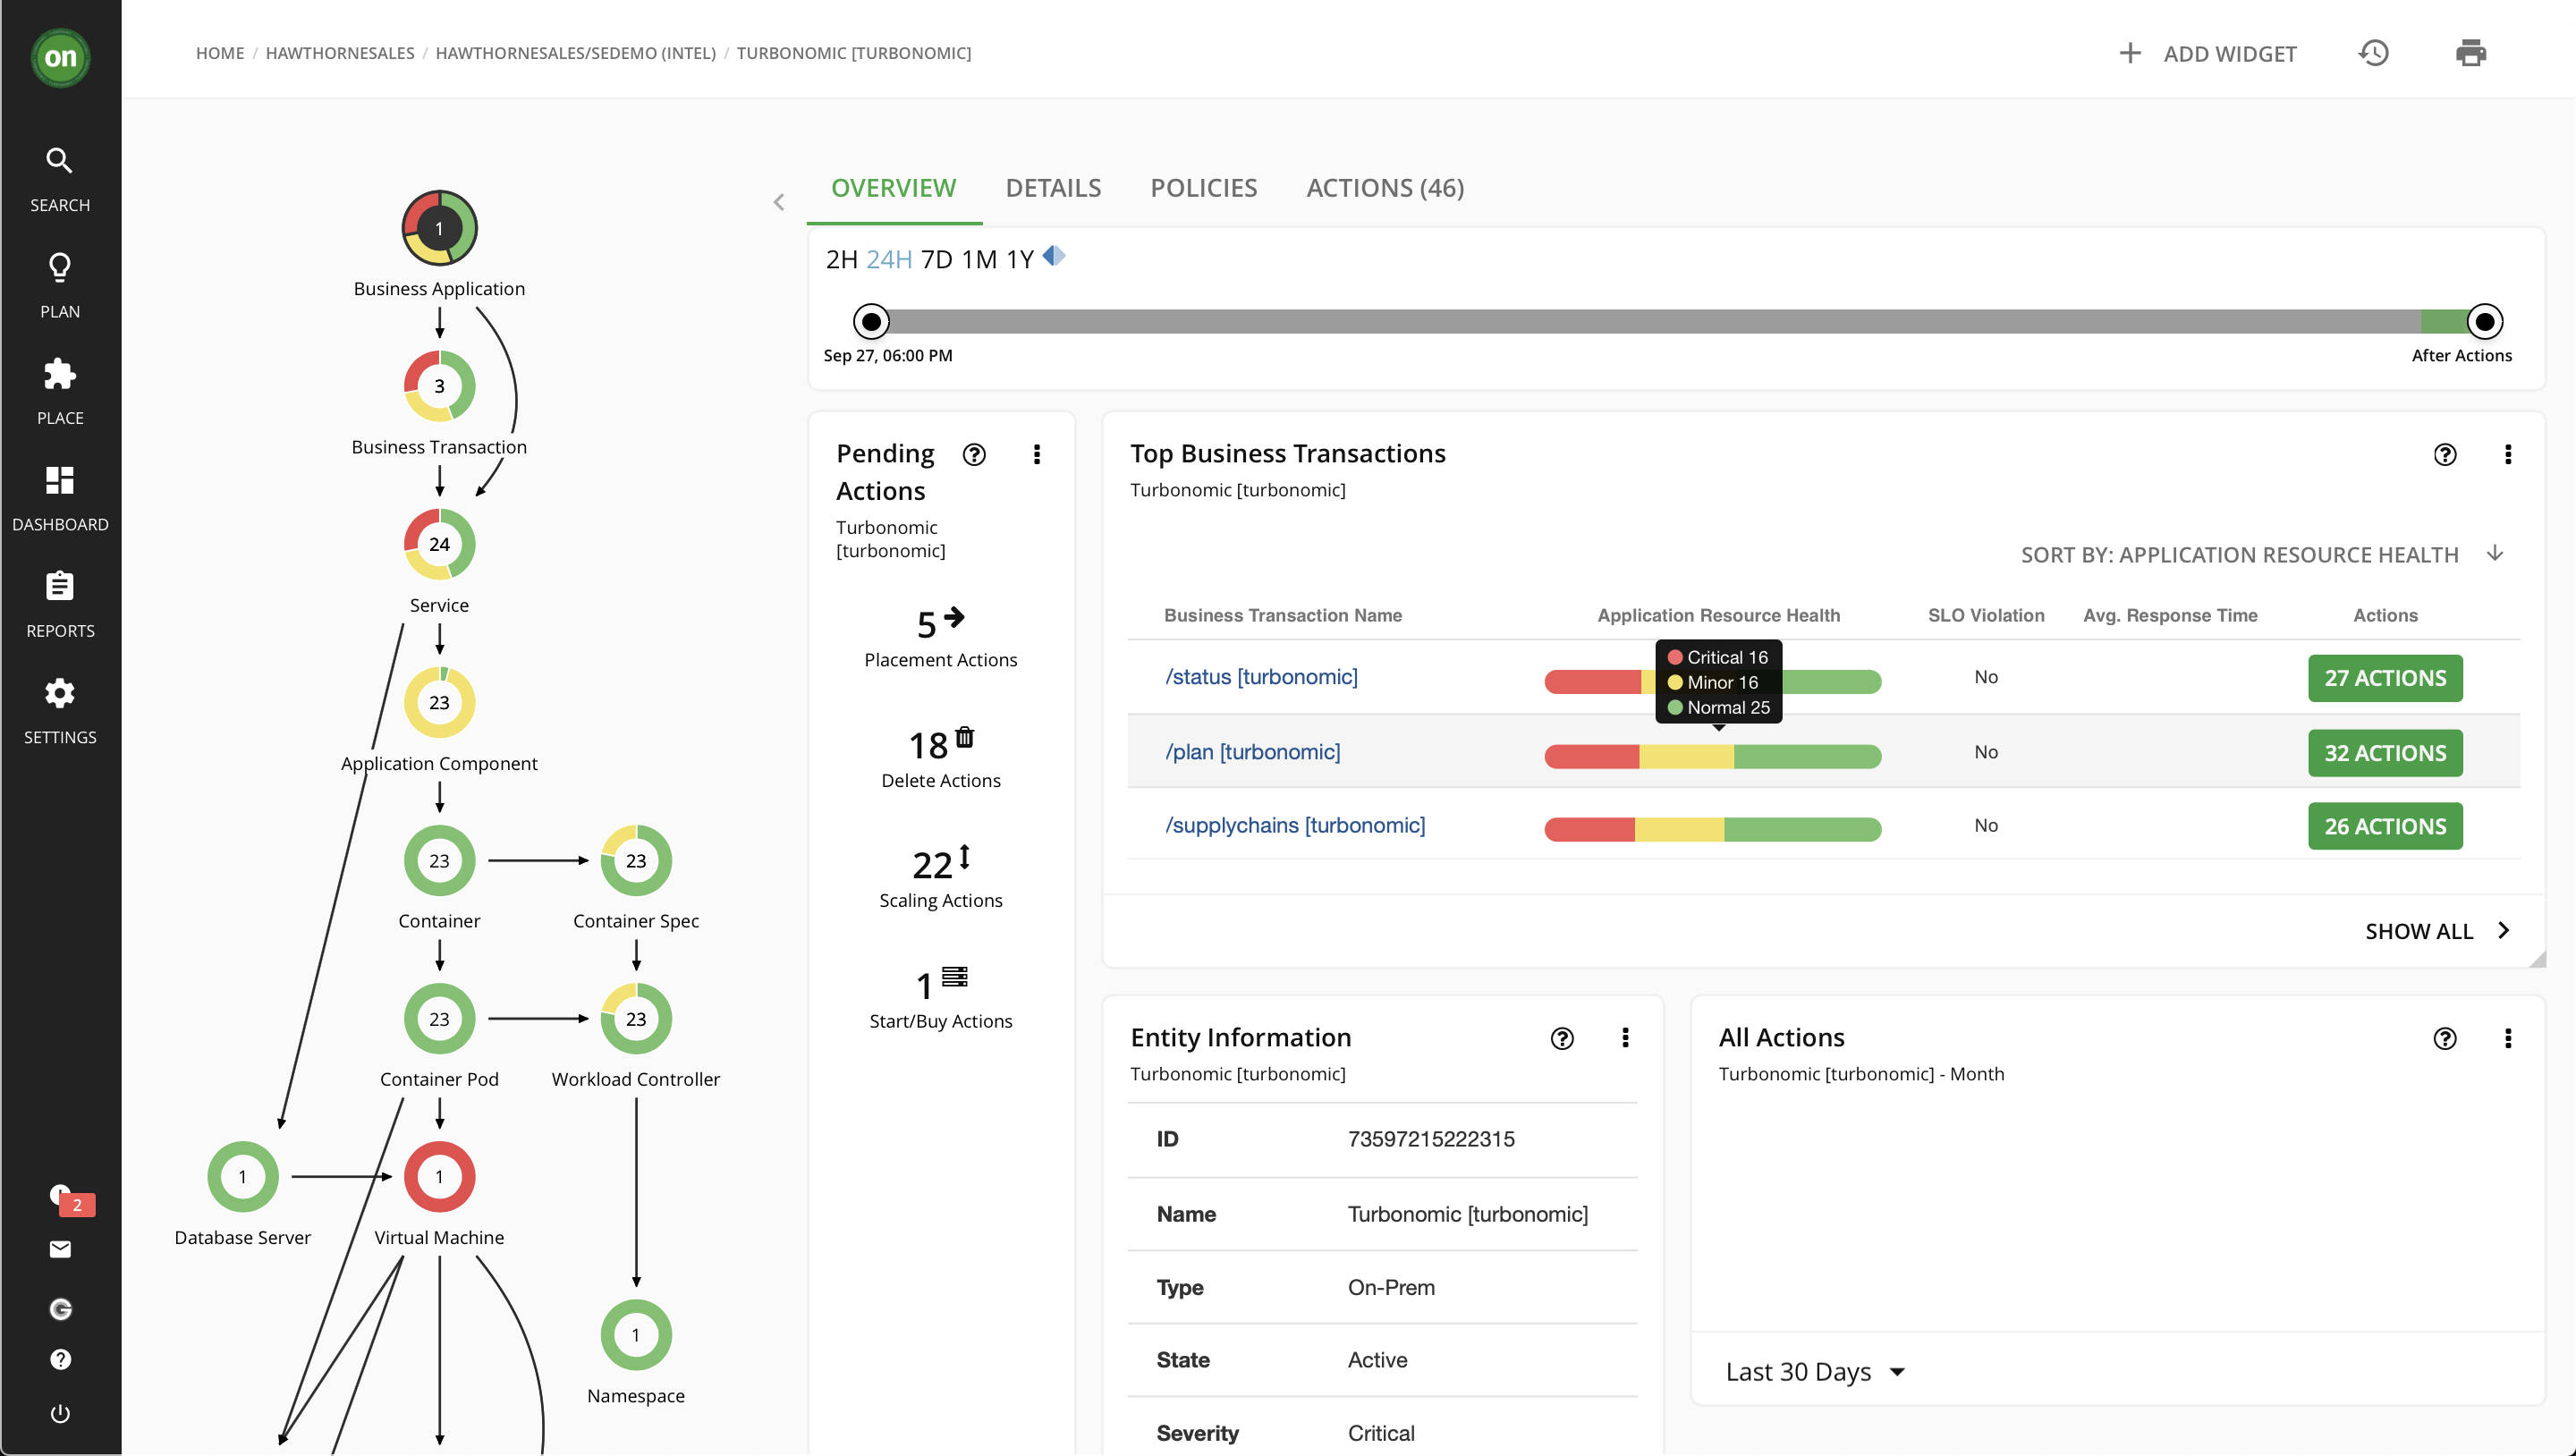
Task: Open Settings from the sidebar
Action: tap(60, 708)
